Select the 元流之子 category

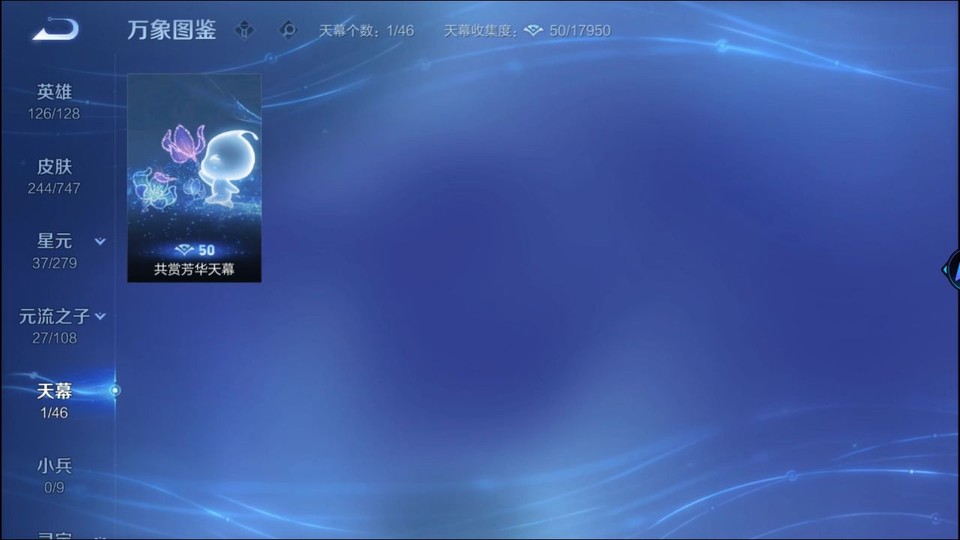click(x=54, y=325)
